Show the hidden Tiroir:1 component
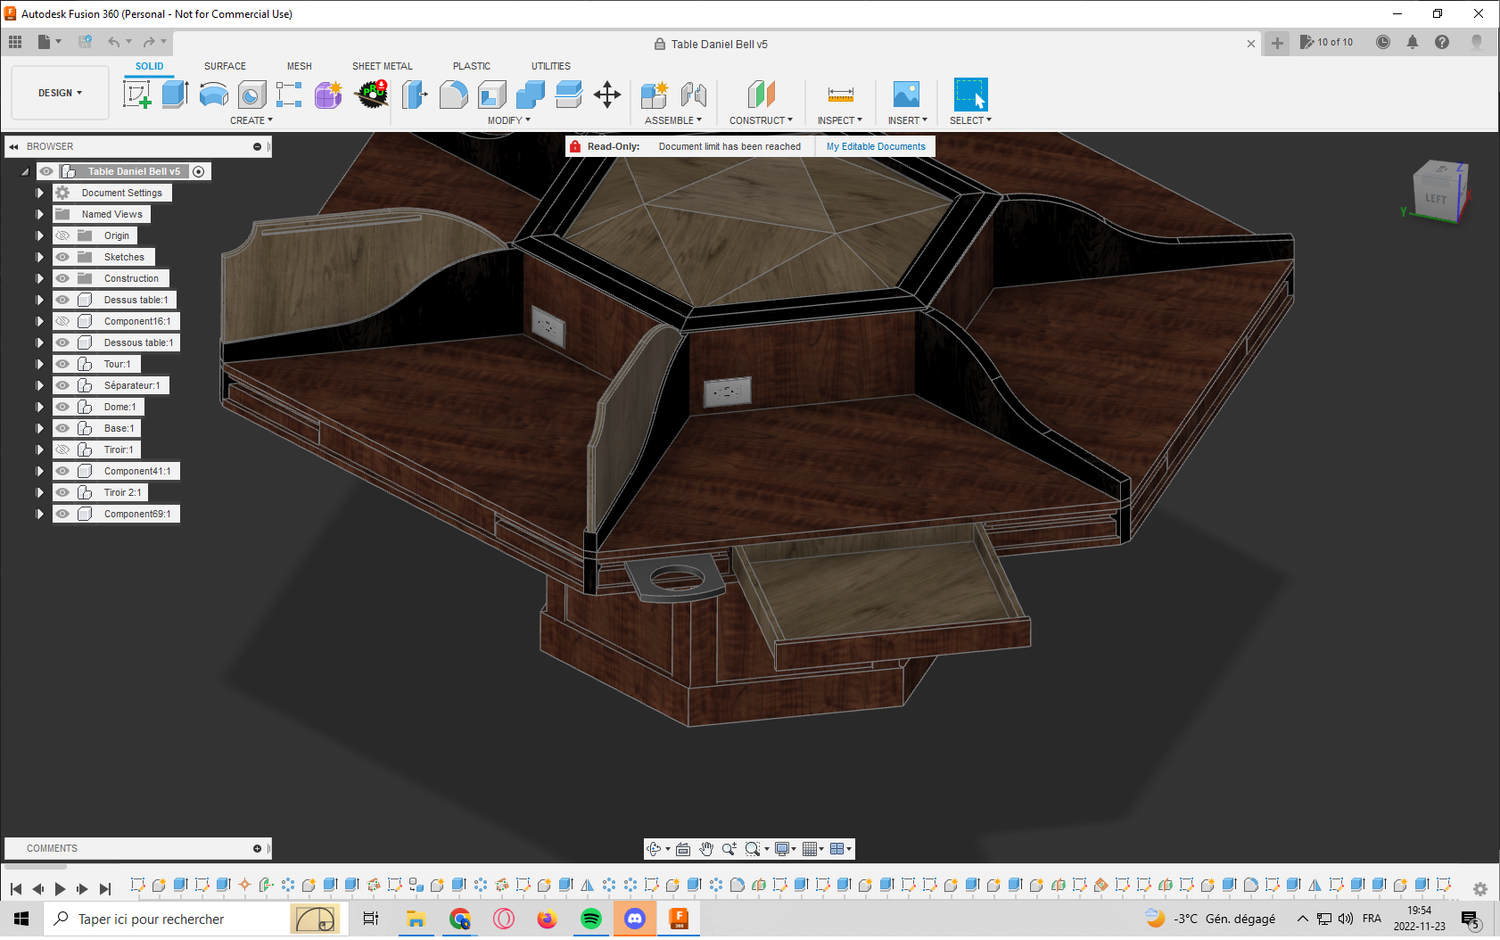This screenshot has width=1500, height=940. (x=63, y=450)
